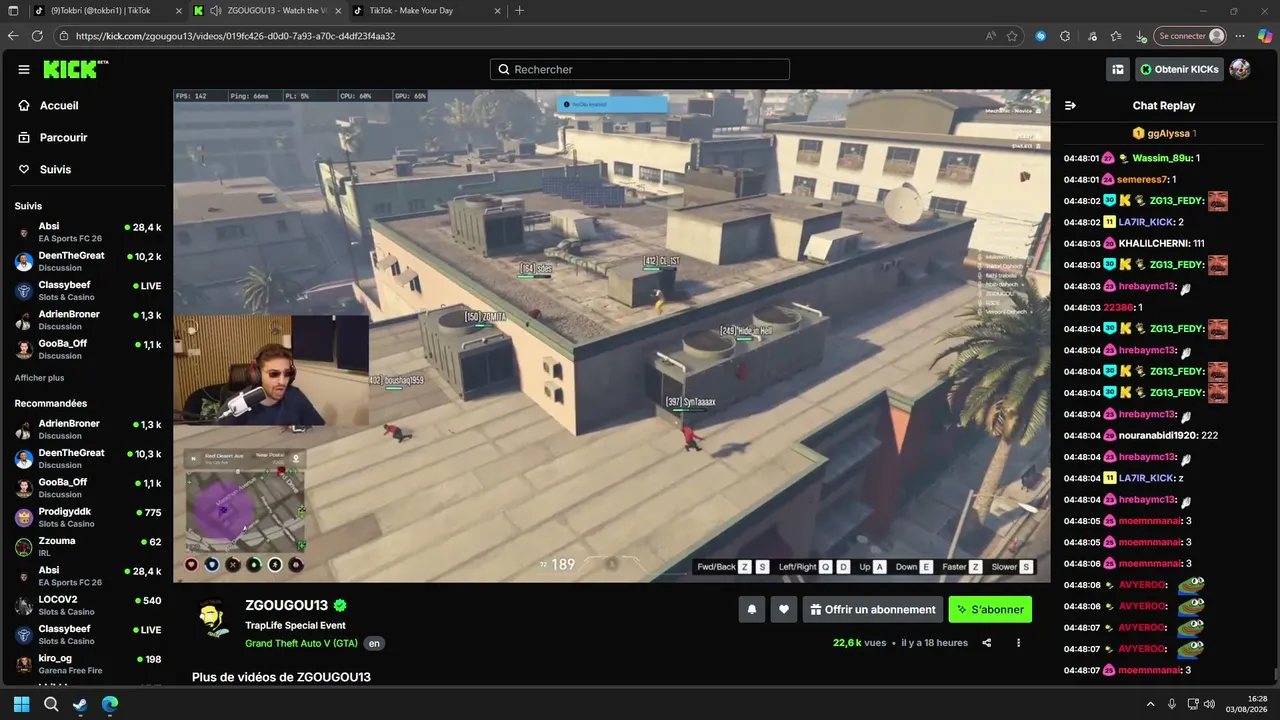Click KHALILCHERNI username in chat
The image size is (1280, 720).
[1154, 244]
